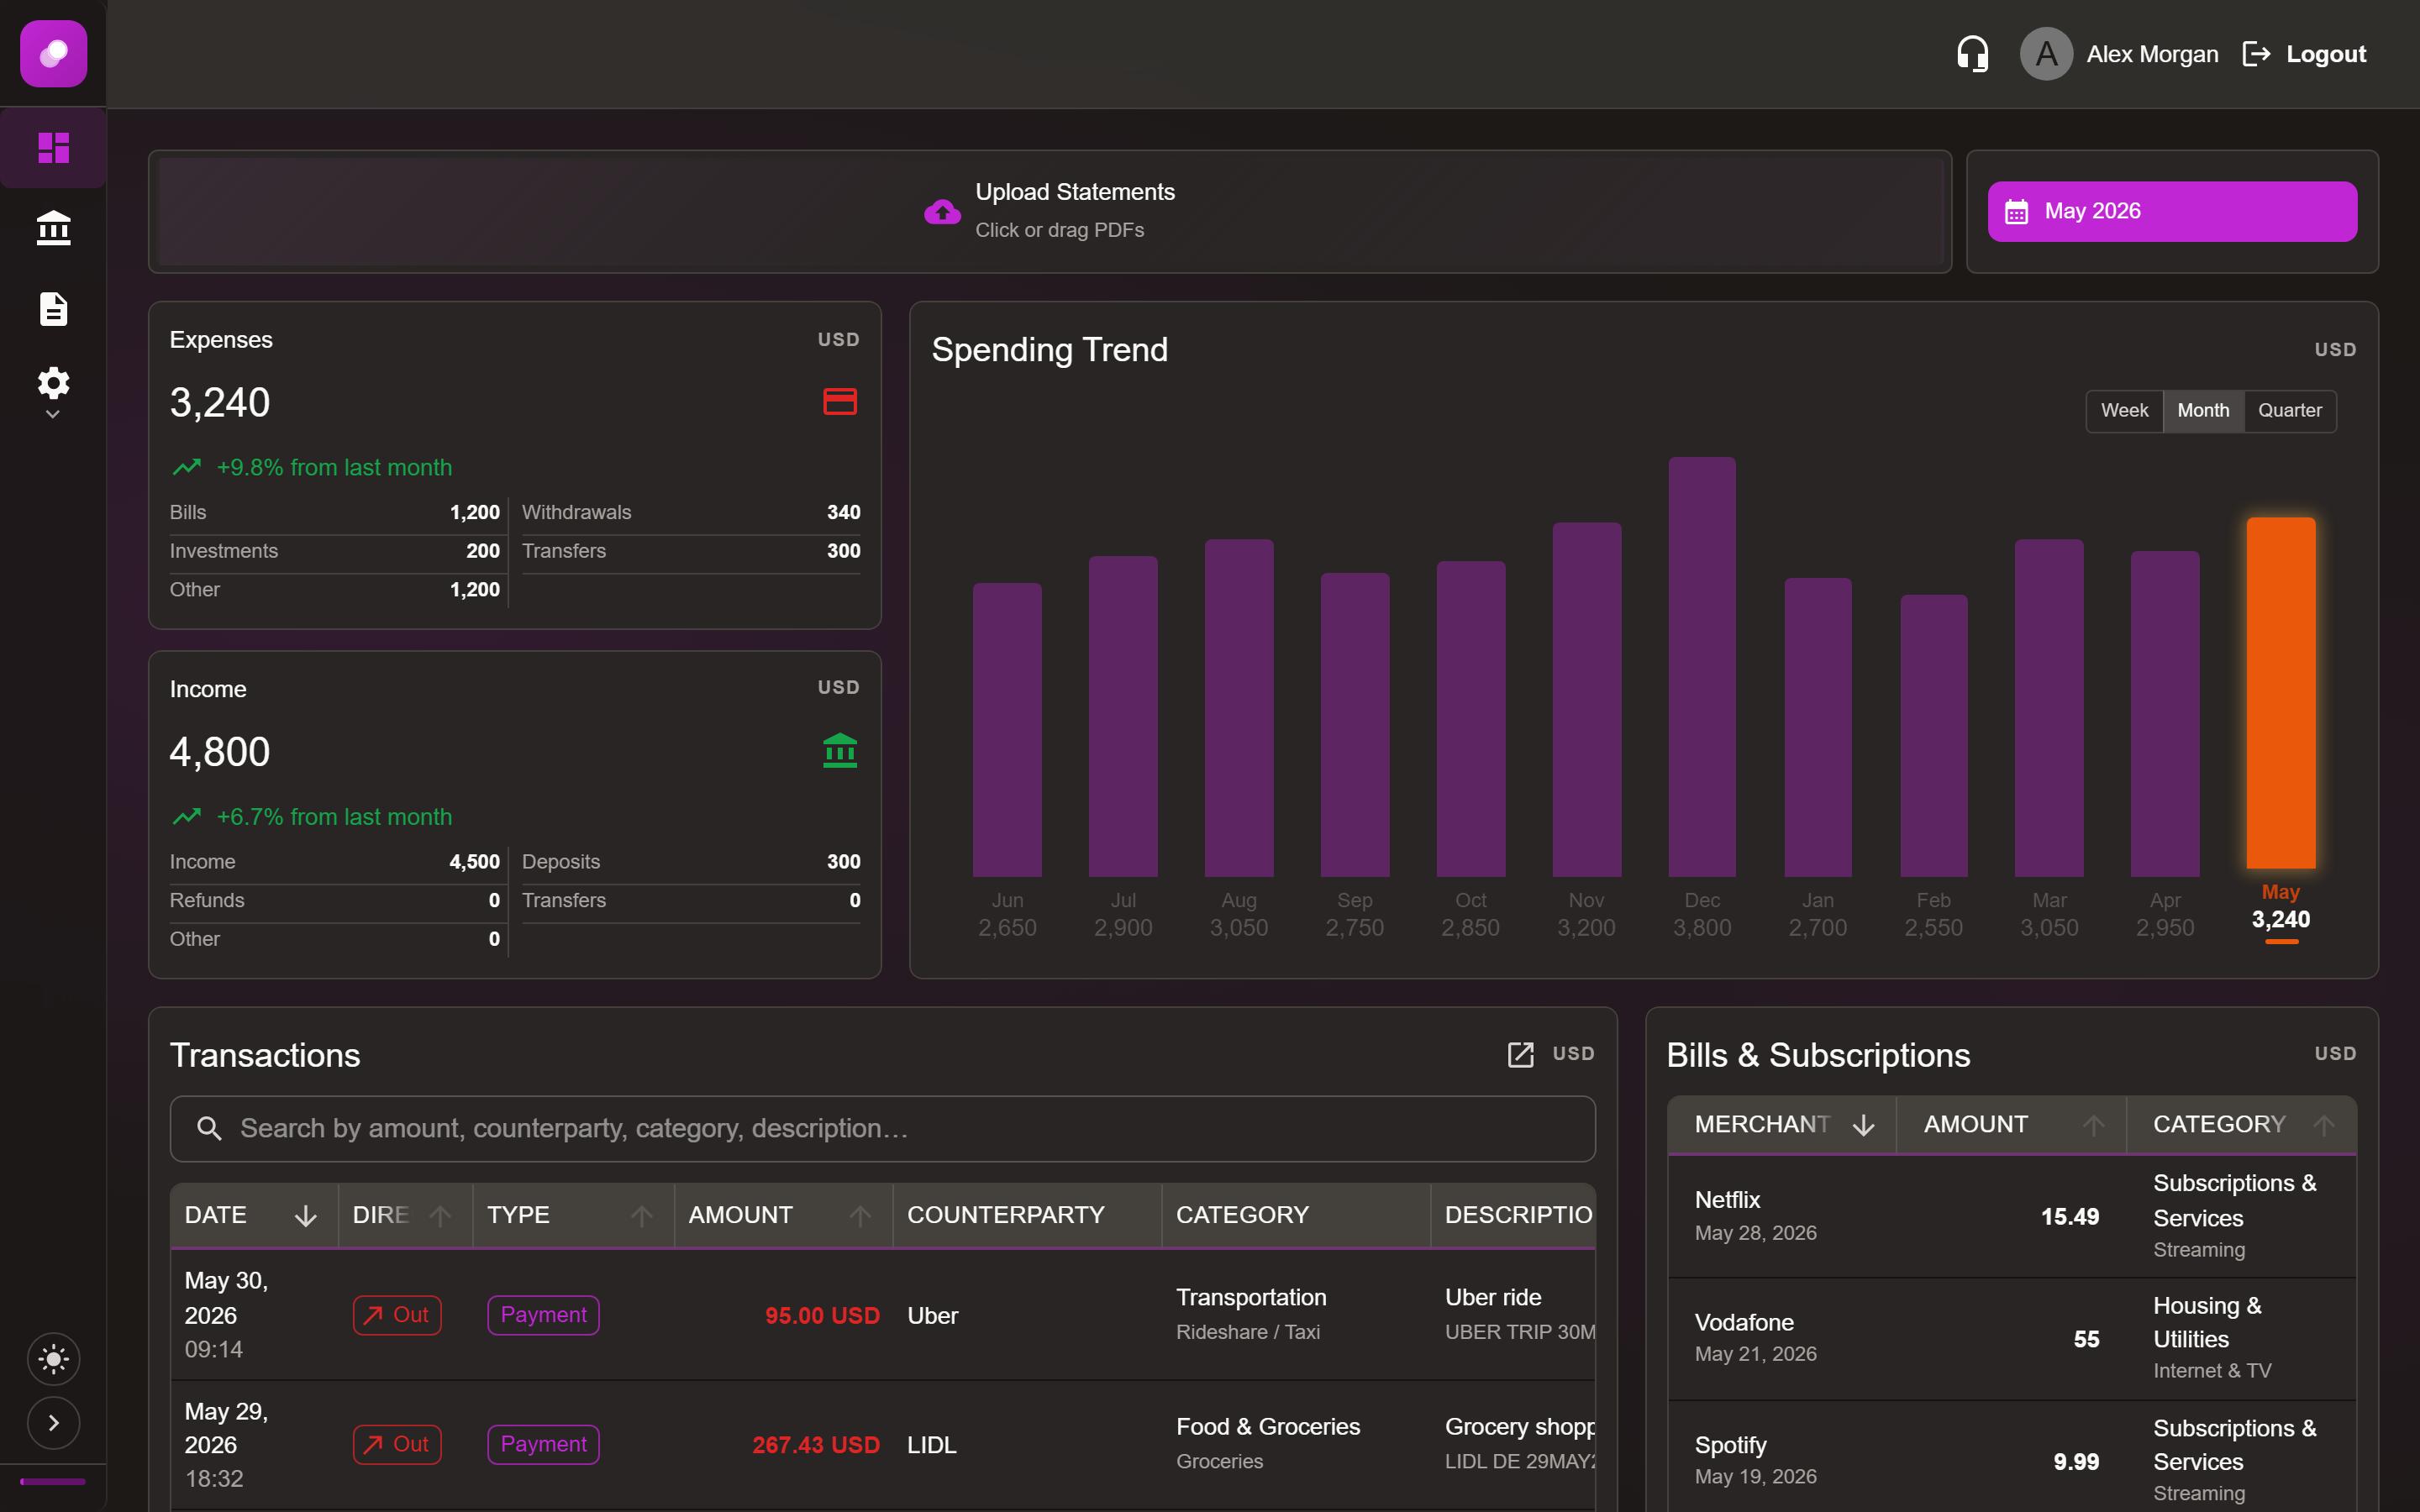Click the search magnifier icon
The width and height of the screenshot is (2420, 1512).
click(x=209, y=1129)
